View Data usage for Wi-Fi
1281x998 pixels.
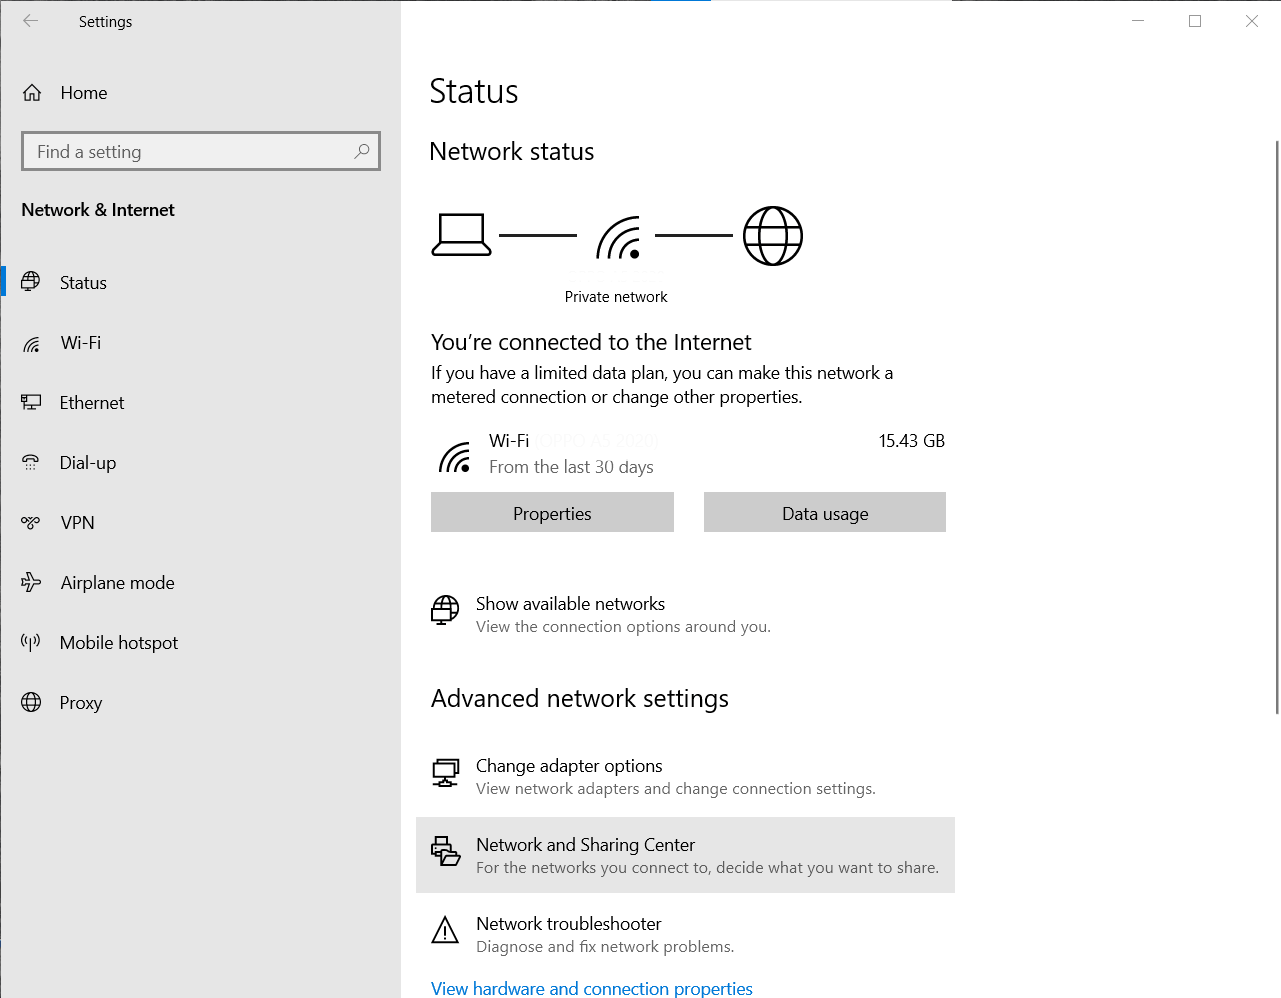tap(824, 511)
